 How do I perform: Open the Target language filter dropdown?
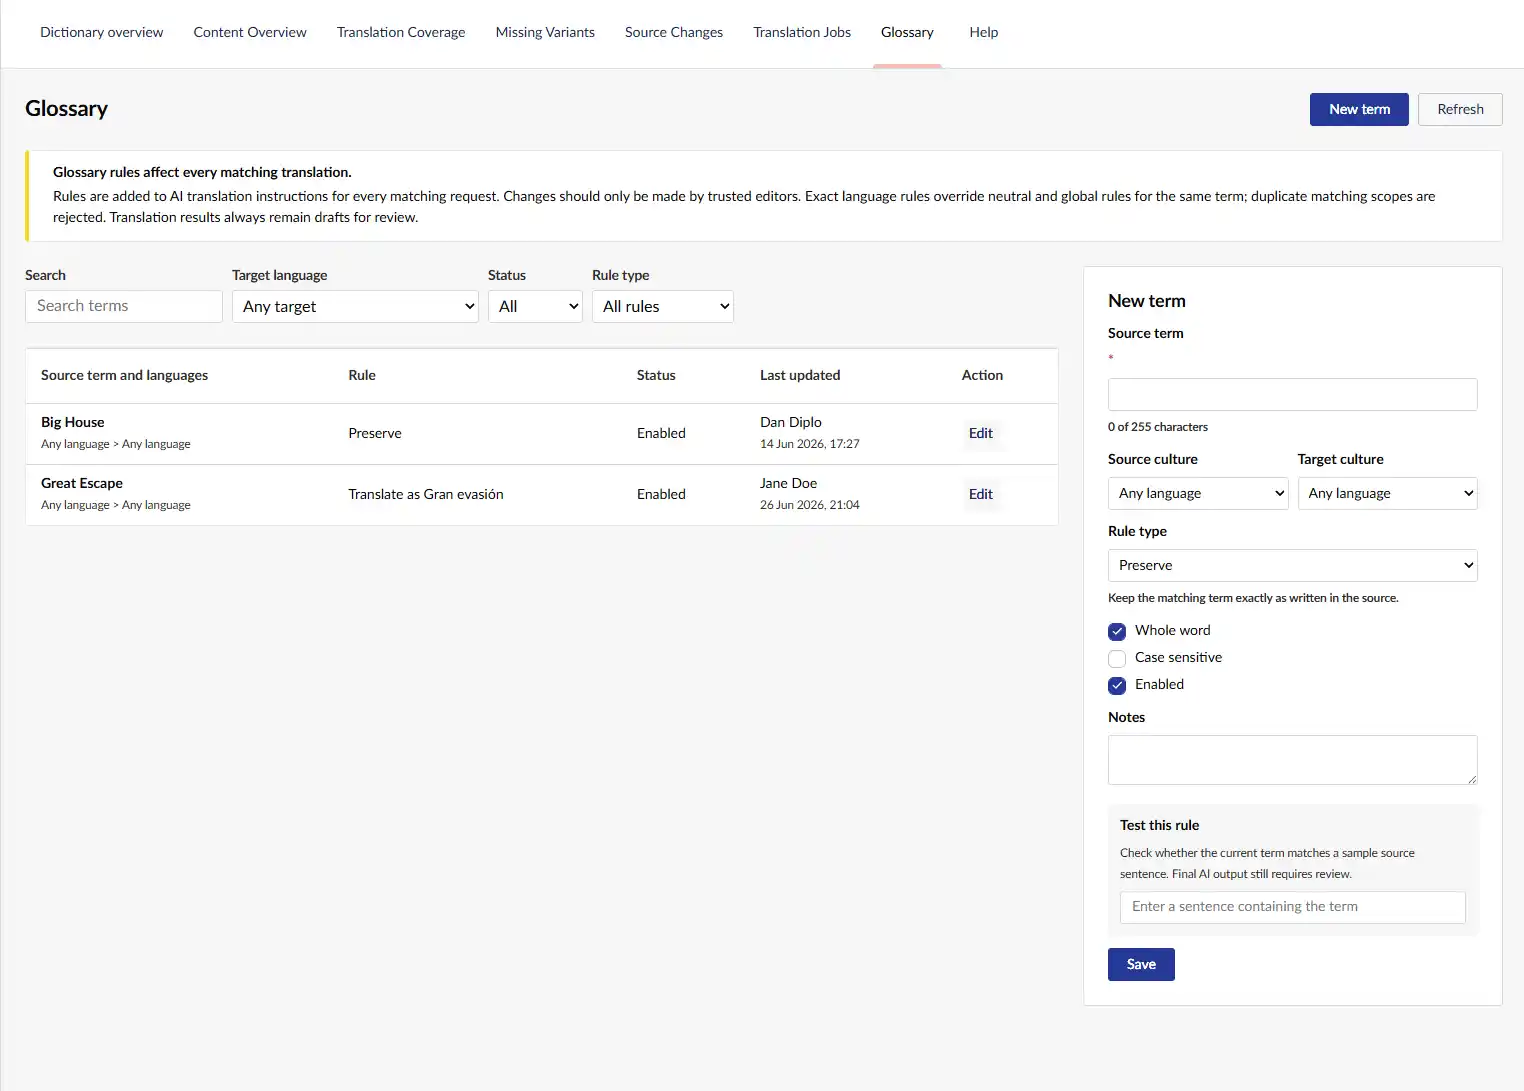pyautogui.click(x=355, y=306)
